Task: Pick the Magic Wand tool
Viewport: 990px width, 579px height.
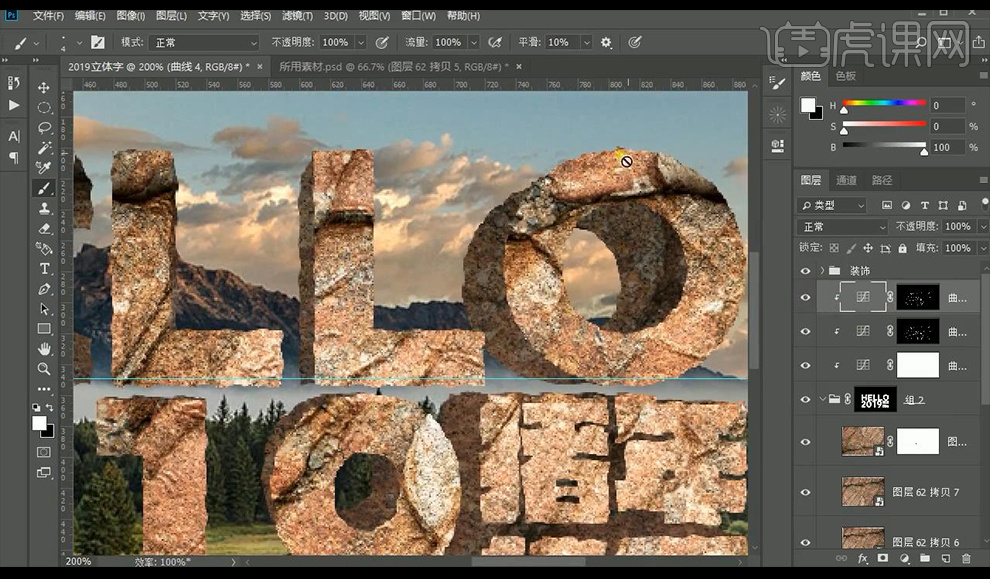Action: 44,148
